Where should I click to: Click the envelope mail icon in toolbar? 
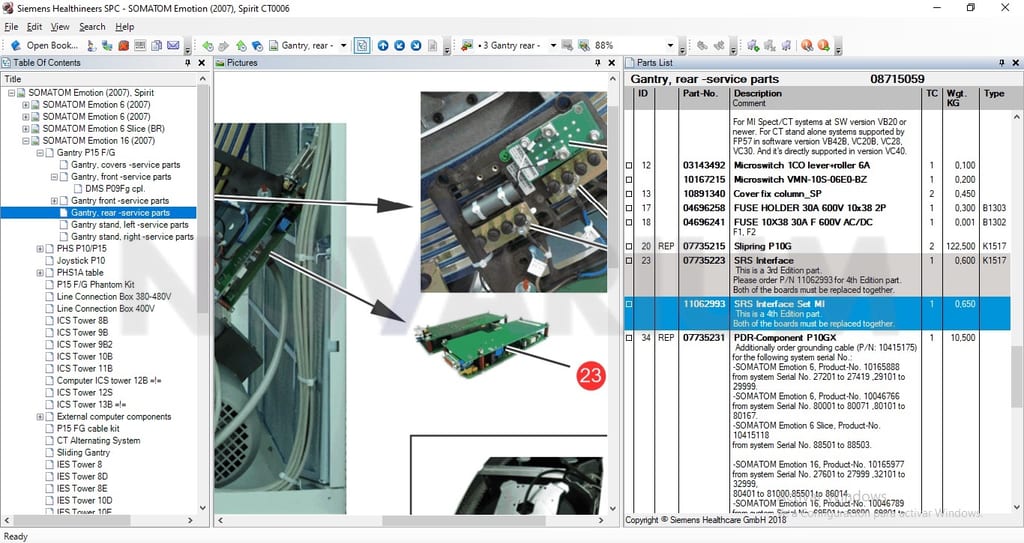coord(173,45)
